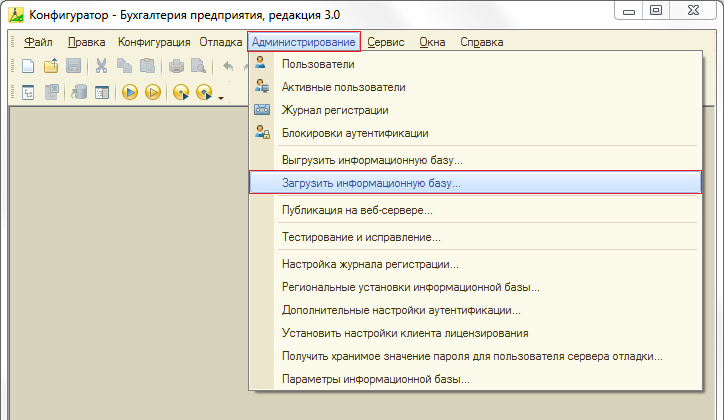Choose Выгрузить информационную базу
The image size is (724, 420).
476,160
